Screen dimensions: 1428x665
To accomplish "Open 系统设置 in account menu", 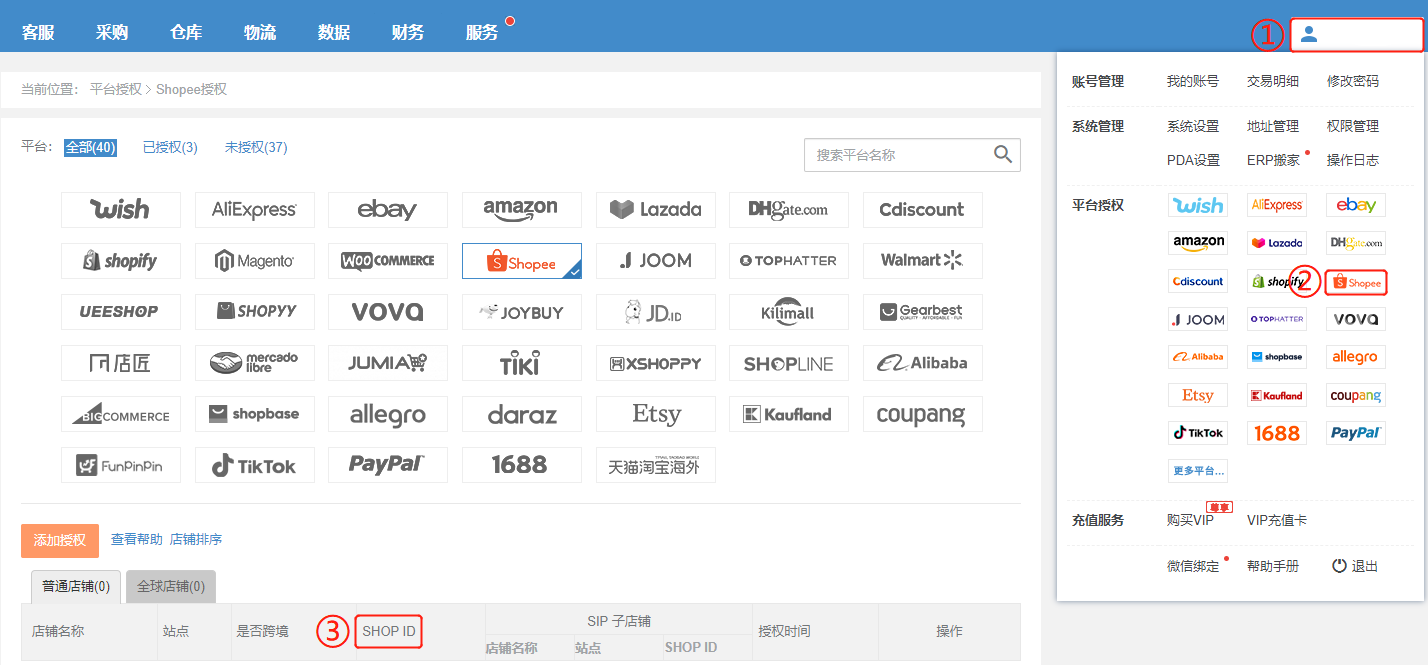I will [1193, 126].
